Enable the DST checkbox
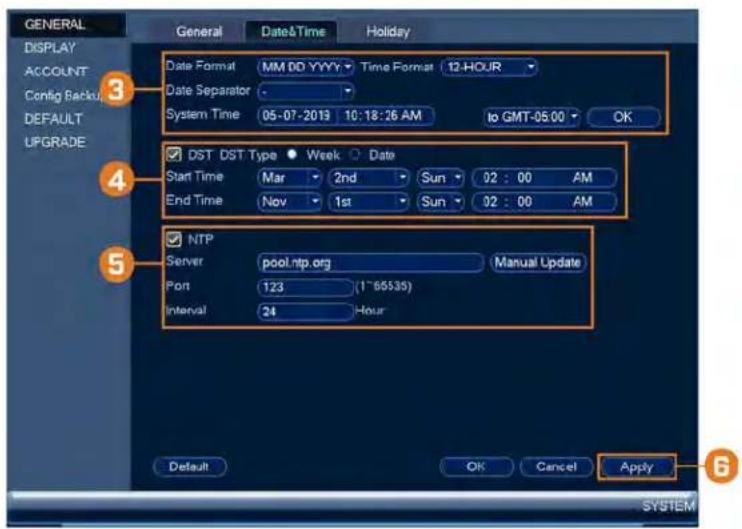The height and width of the screenshot is (529, 742). (x=174, y=154)
